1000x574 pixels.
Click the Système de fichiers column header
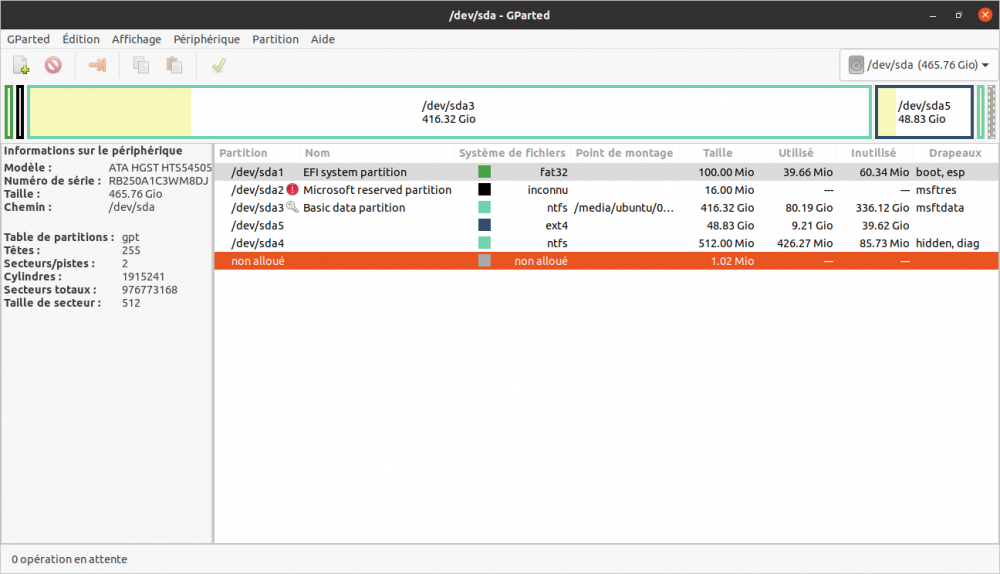pyautogui.click(x=512, y=153)
